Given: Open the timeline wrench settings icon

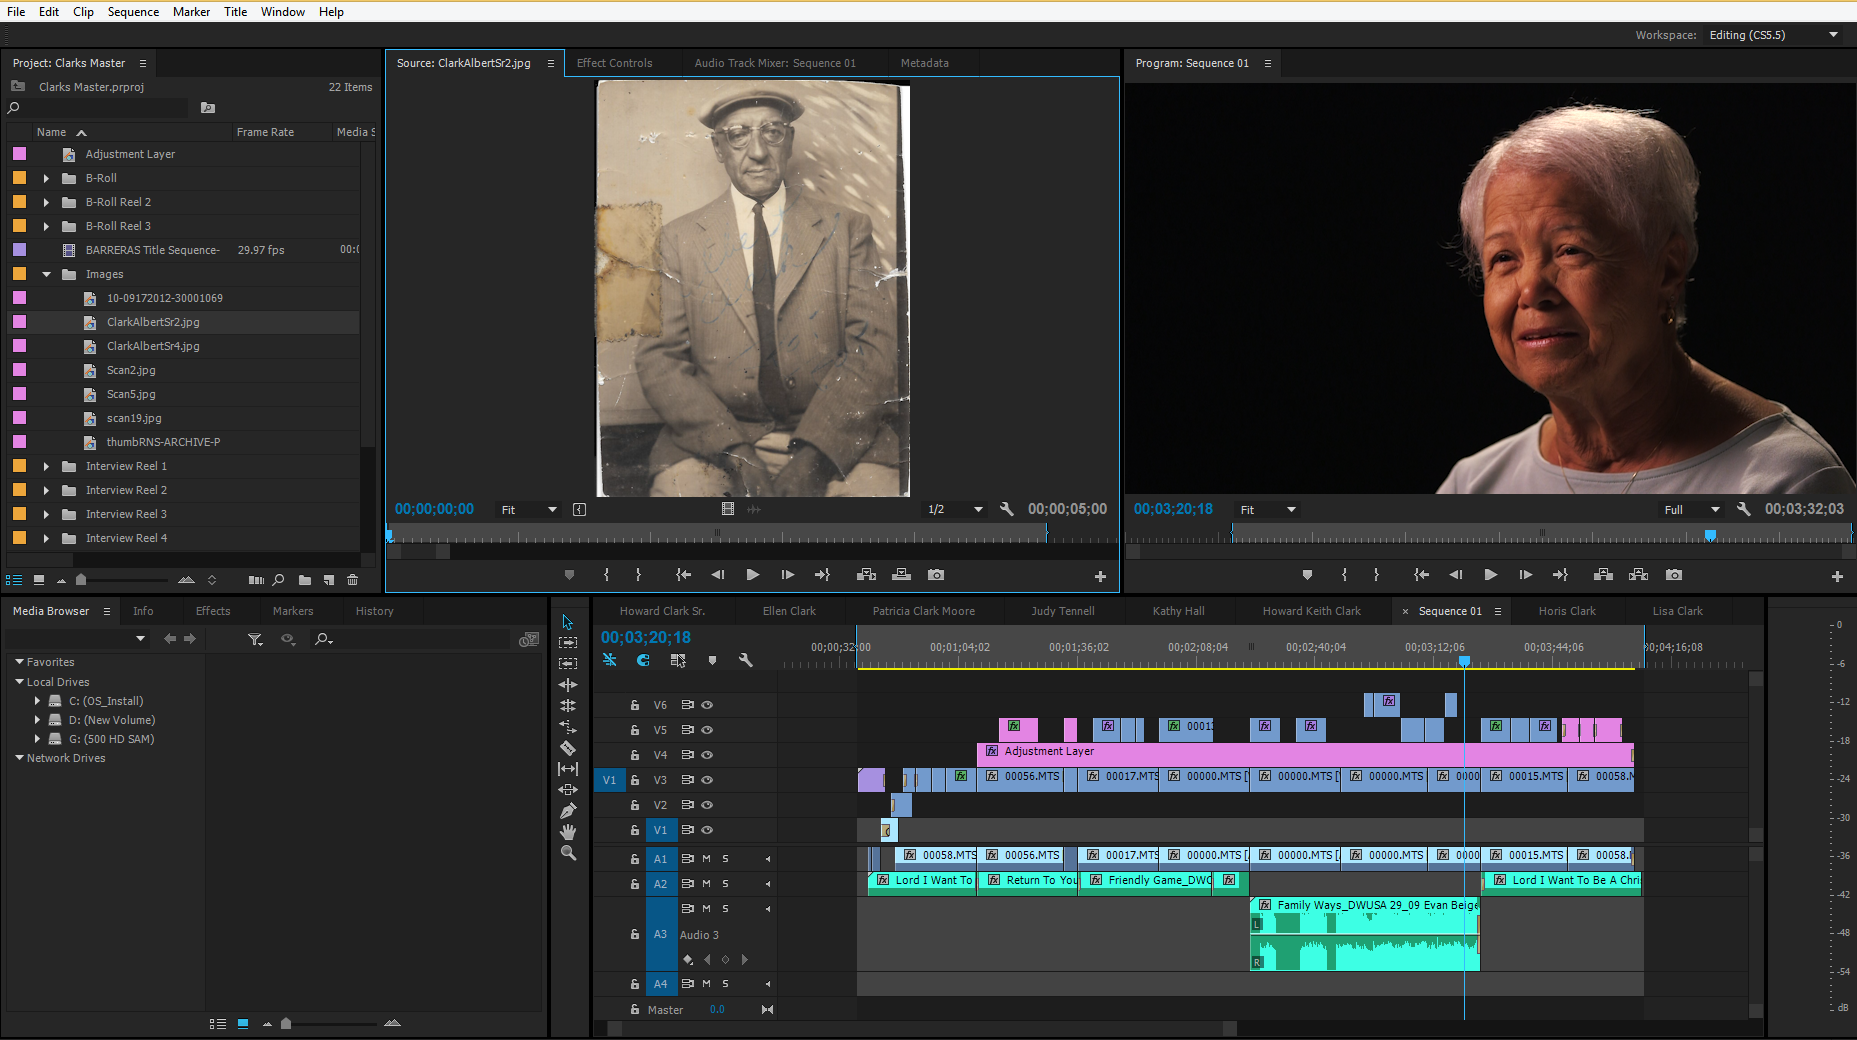Looking at the screenshot, I should (746, 660).
